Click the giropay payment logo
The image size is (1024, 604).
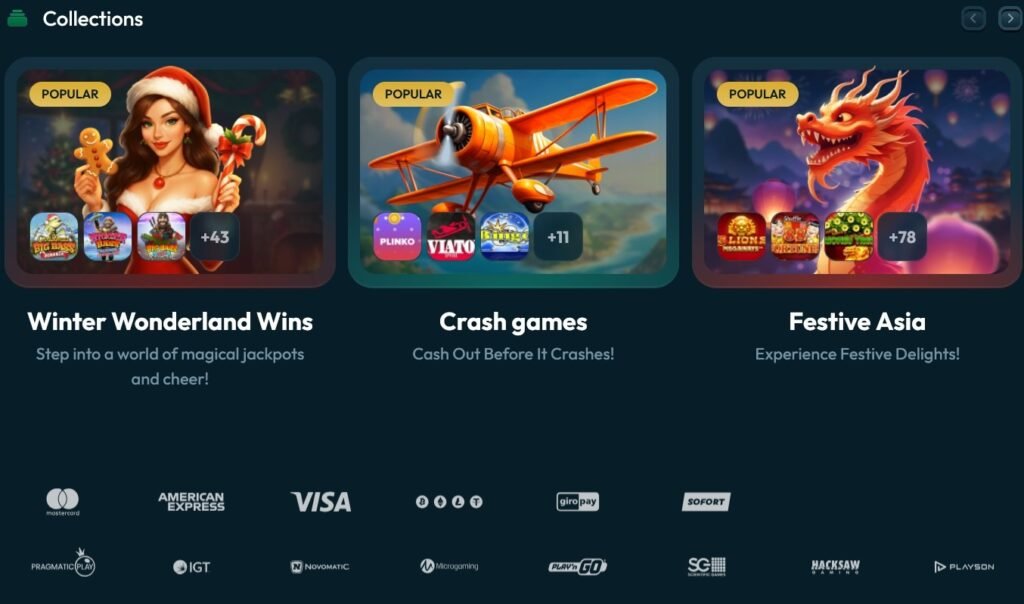[577, 501]
